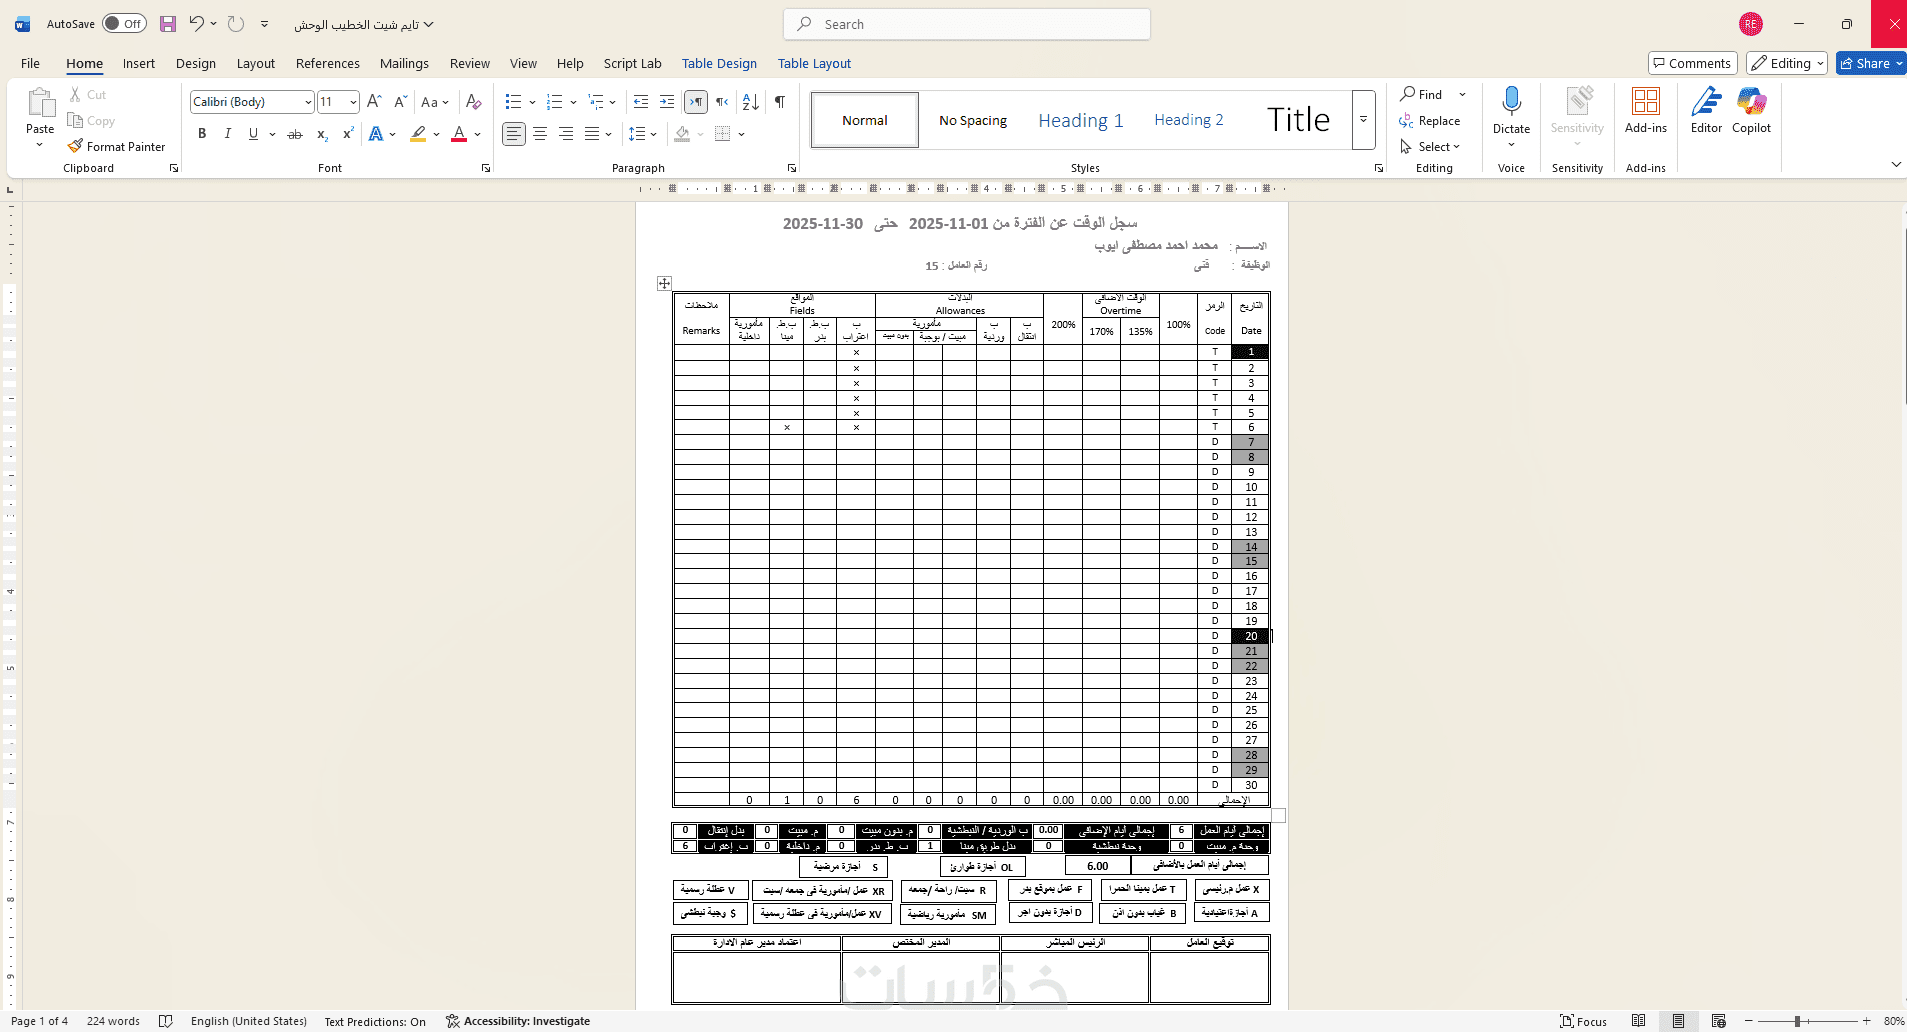Screen dimensions: 1907x1032
Task: Switch to the Layout tab
Action: point(256,63)
